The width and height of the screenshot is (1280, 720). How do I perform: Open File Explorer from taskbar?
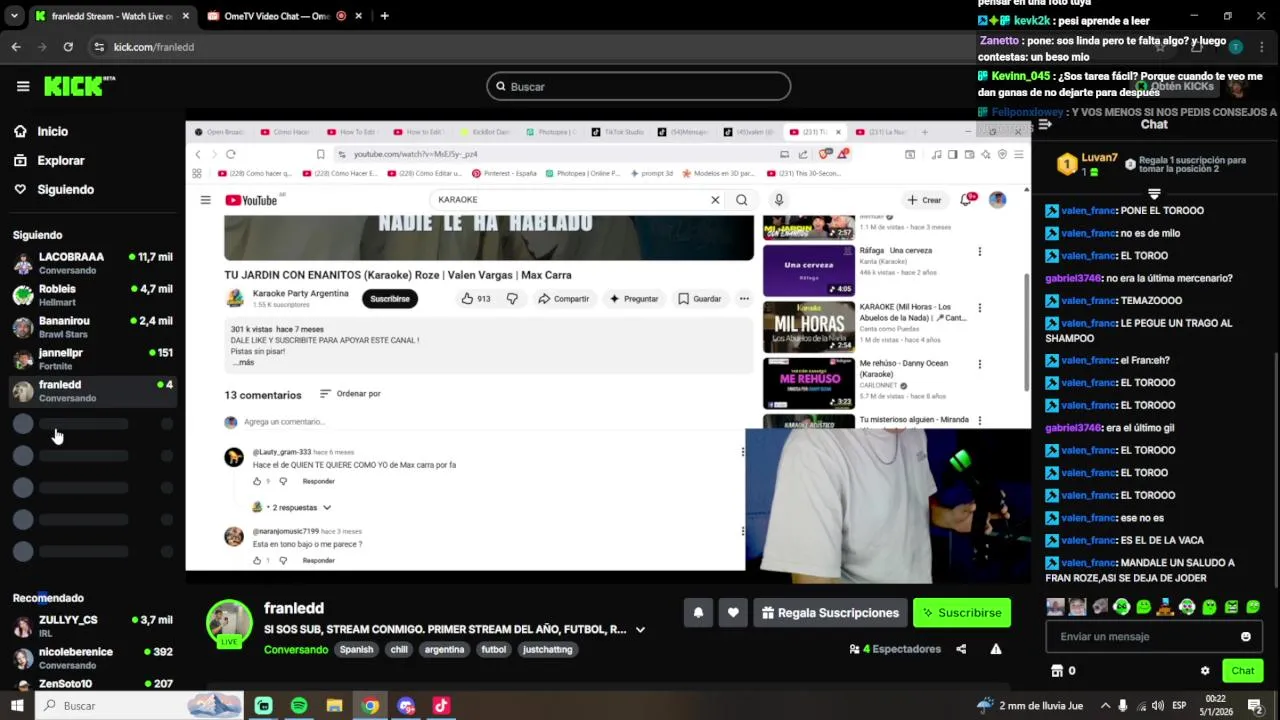(334, 706)
